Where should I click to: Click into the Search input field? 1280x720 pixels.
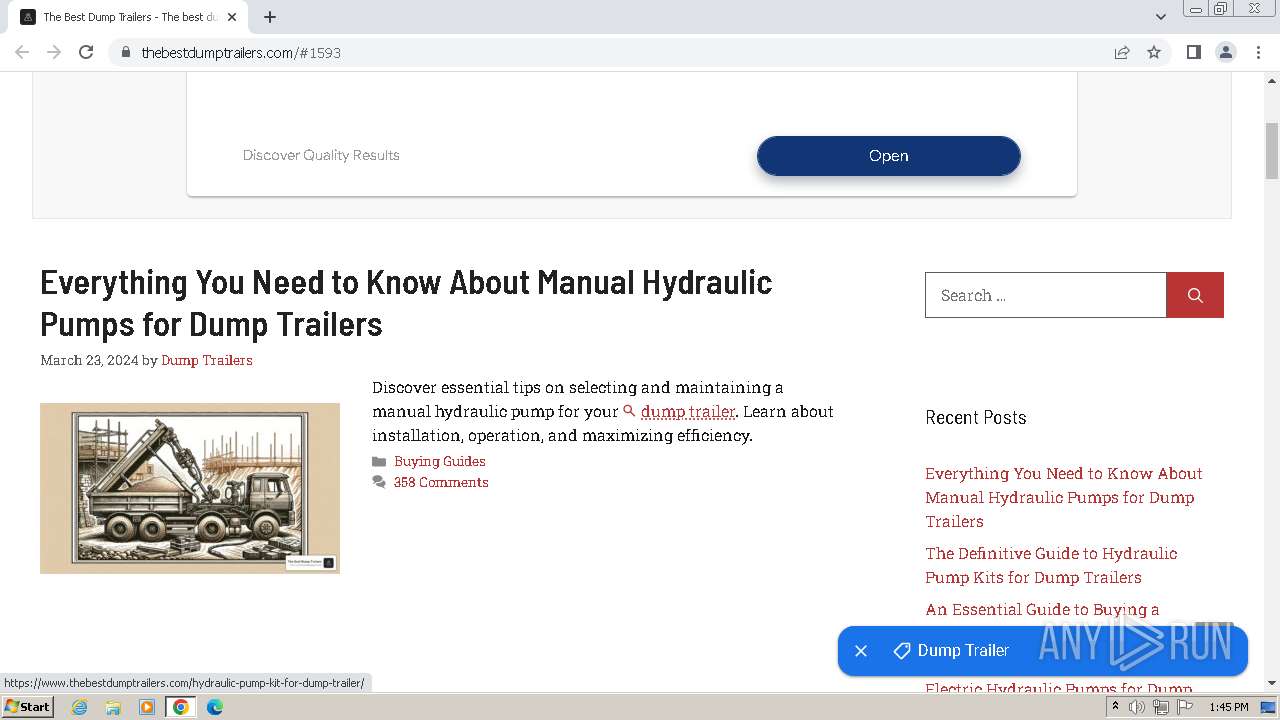tap(1045, 295)
